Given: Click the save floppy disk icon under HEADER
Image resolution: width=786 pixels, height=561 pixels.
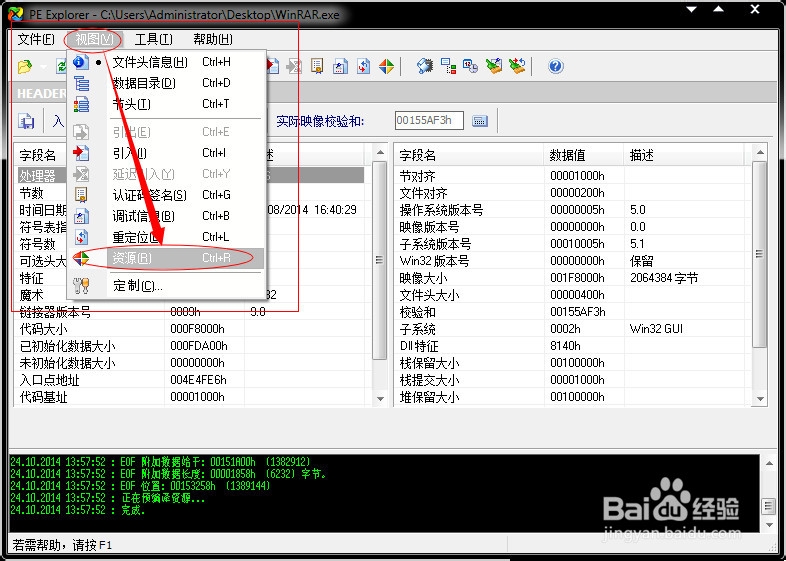Looking at the screenshot, I should [26, 121].
